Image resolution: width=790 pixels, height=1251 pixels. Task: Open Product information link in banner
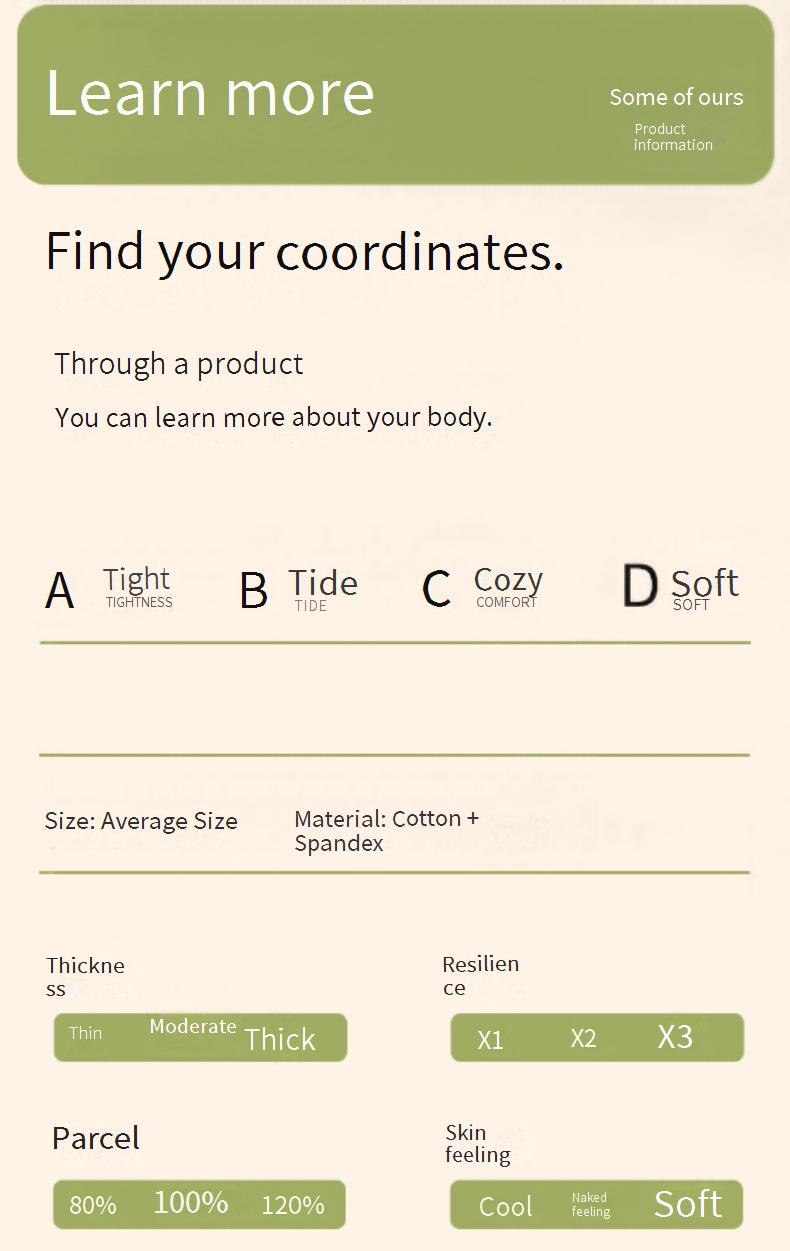tap(673, 137)
